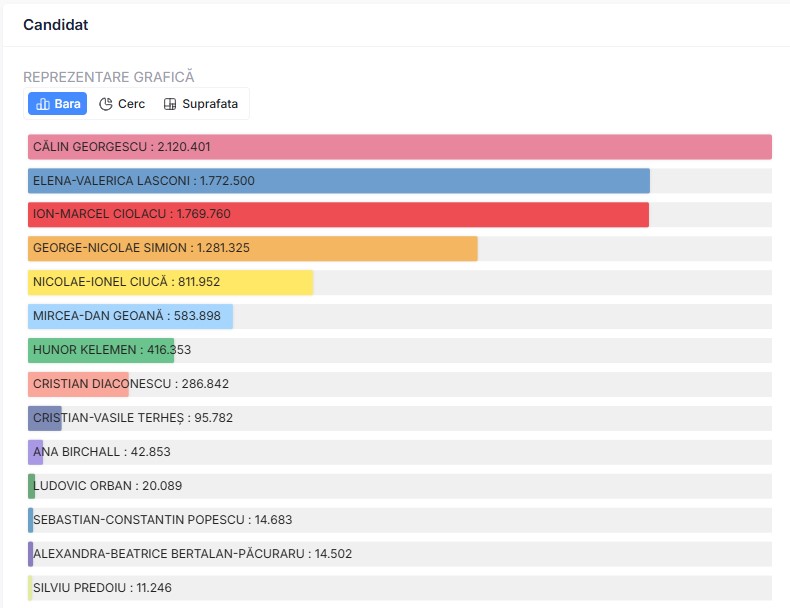Click the Ludovic Orban result row
The image size is (790, 608).
(x=400, y=487)
